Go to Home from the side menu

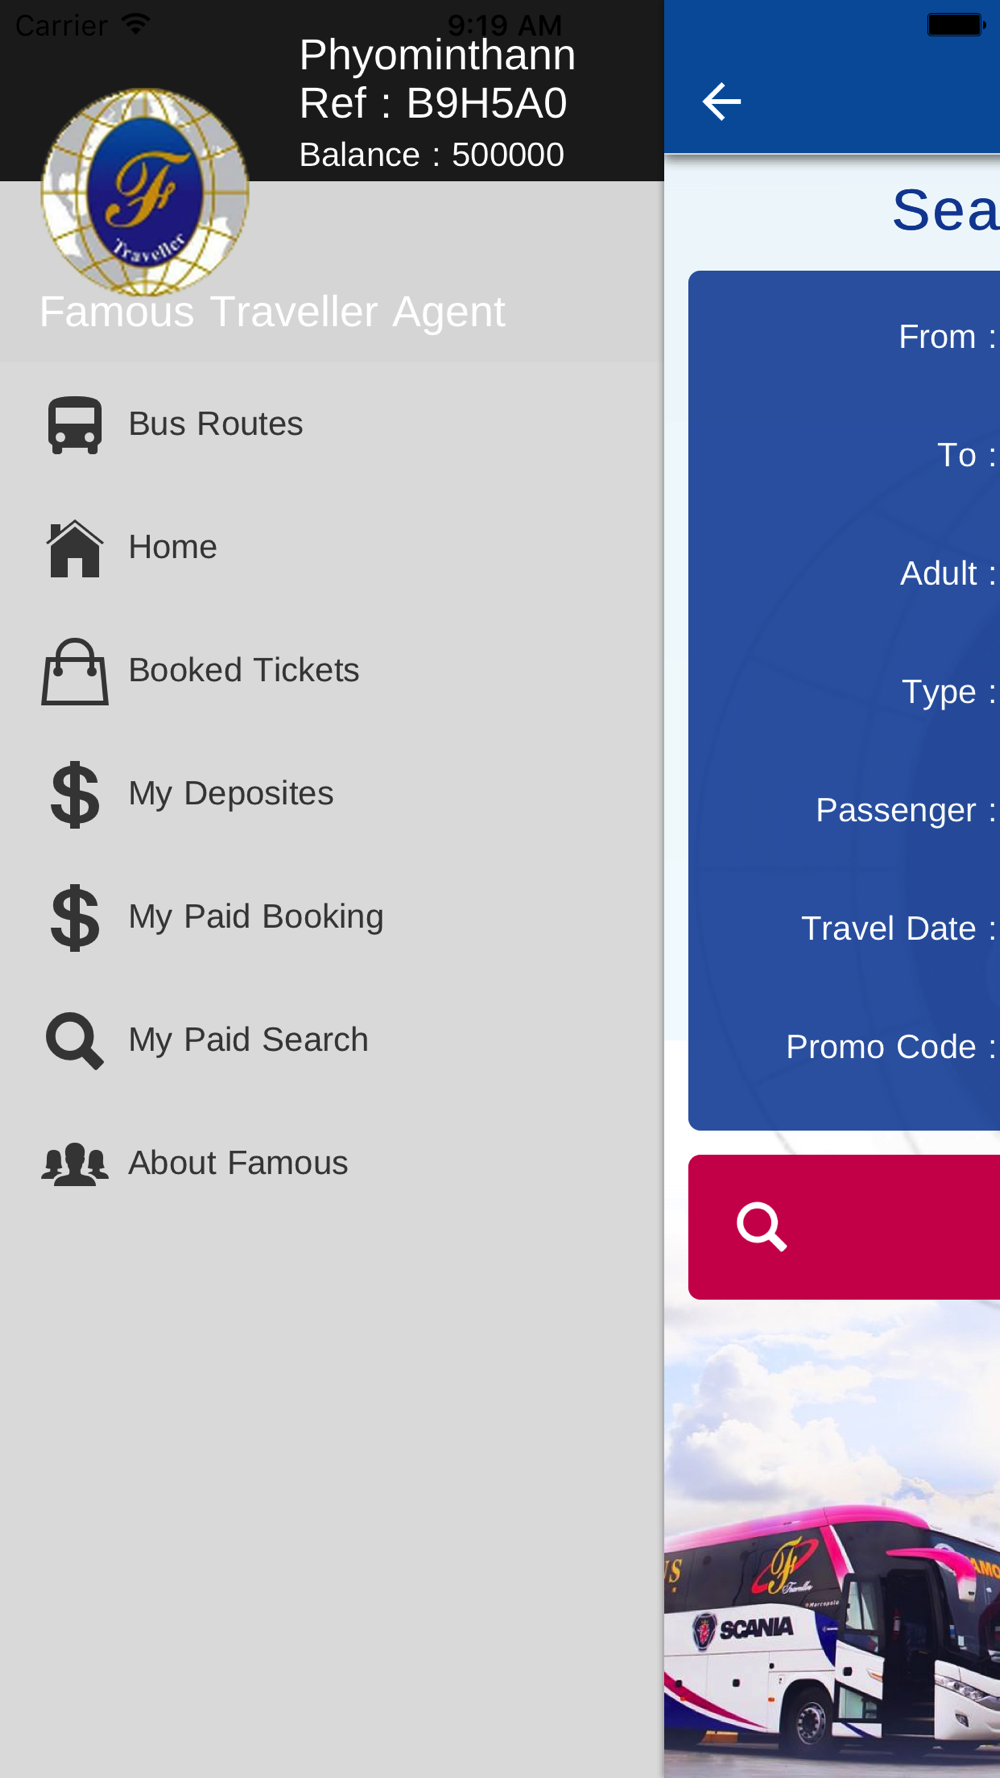(x=173, y=547)
